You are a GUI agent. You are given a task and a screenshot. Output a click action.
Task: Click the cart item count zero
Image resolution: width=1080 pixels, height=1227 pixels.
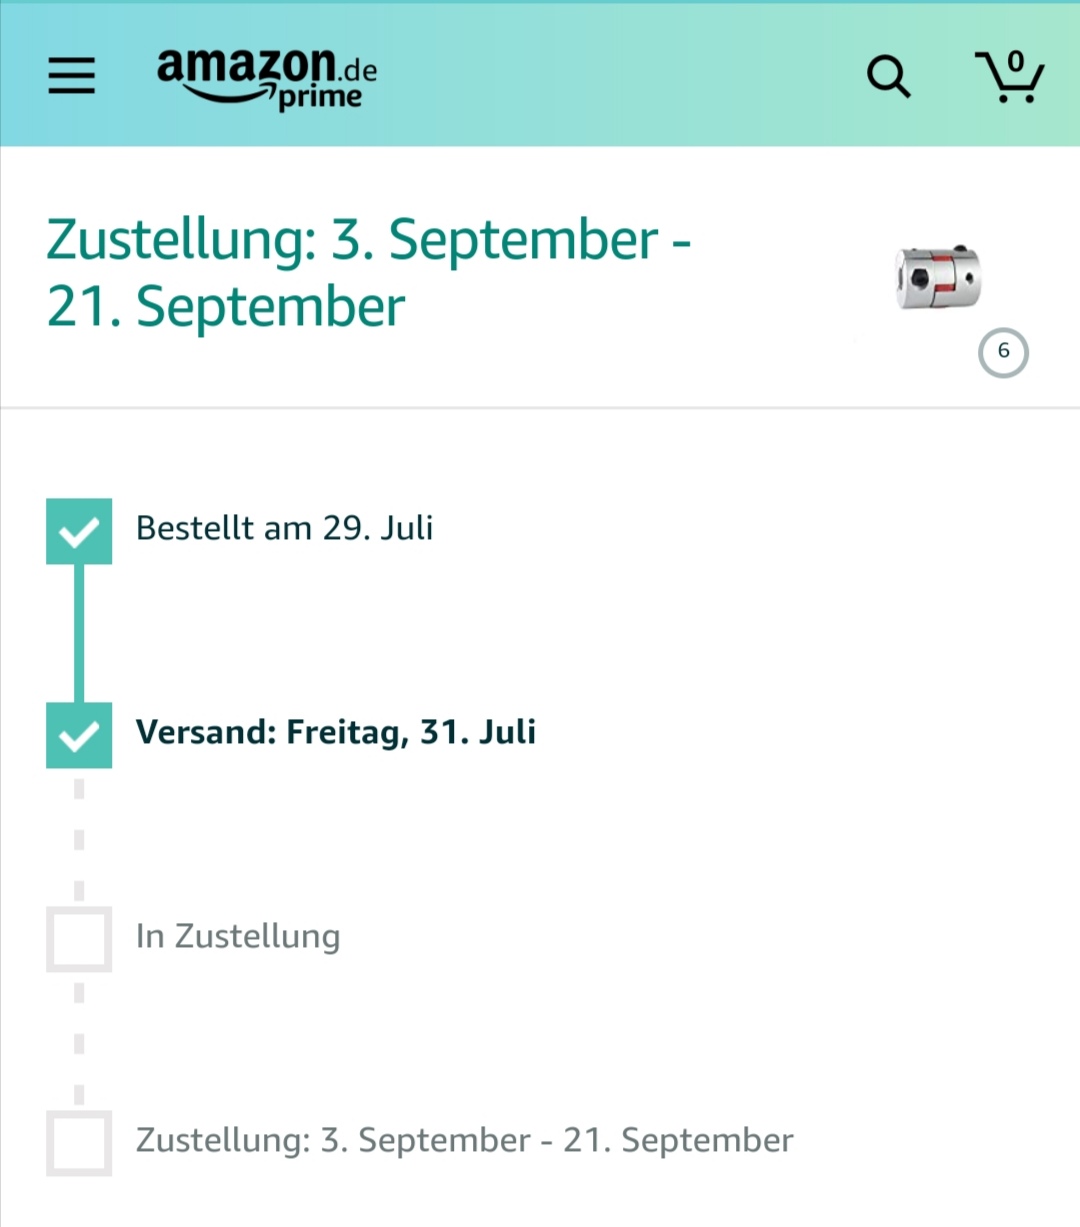[x=1016, y=62]
